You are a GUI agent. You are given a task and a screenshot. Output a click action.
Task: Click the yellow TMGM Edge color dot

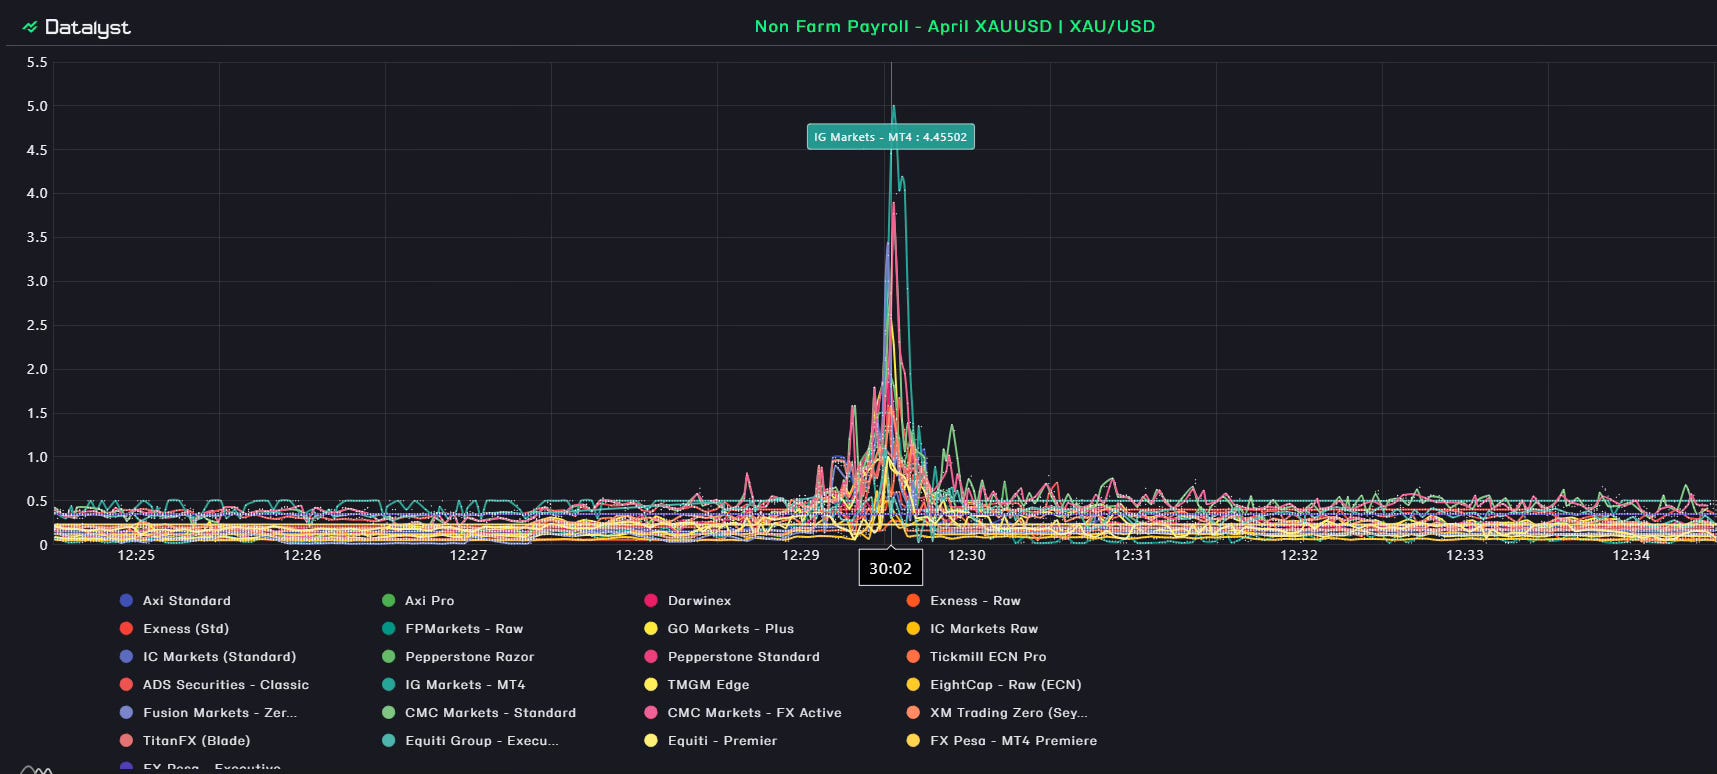click(x=651, y=685)
